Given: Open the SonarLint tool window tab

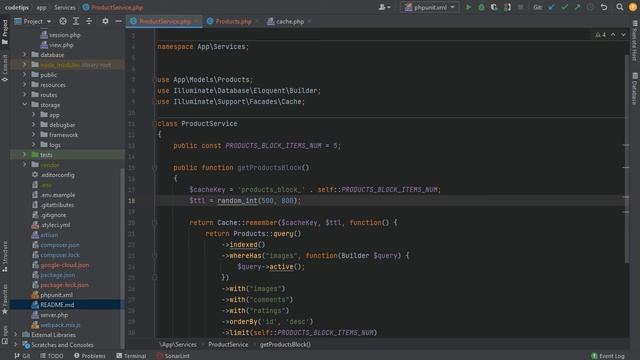Looking at the screenshot, I should click(x=173, y=356).
